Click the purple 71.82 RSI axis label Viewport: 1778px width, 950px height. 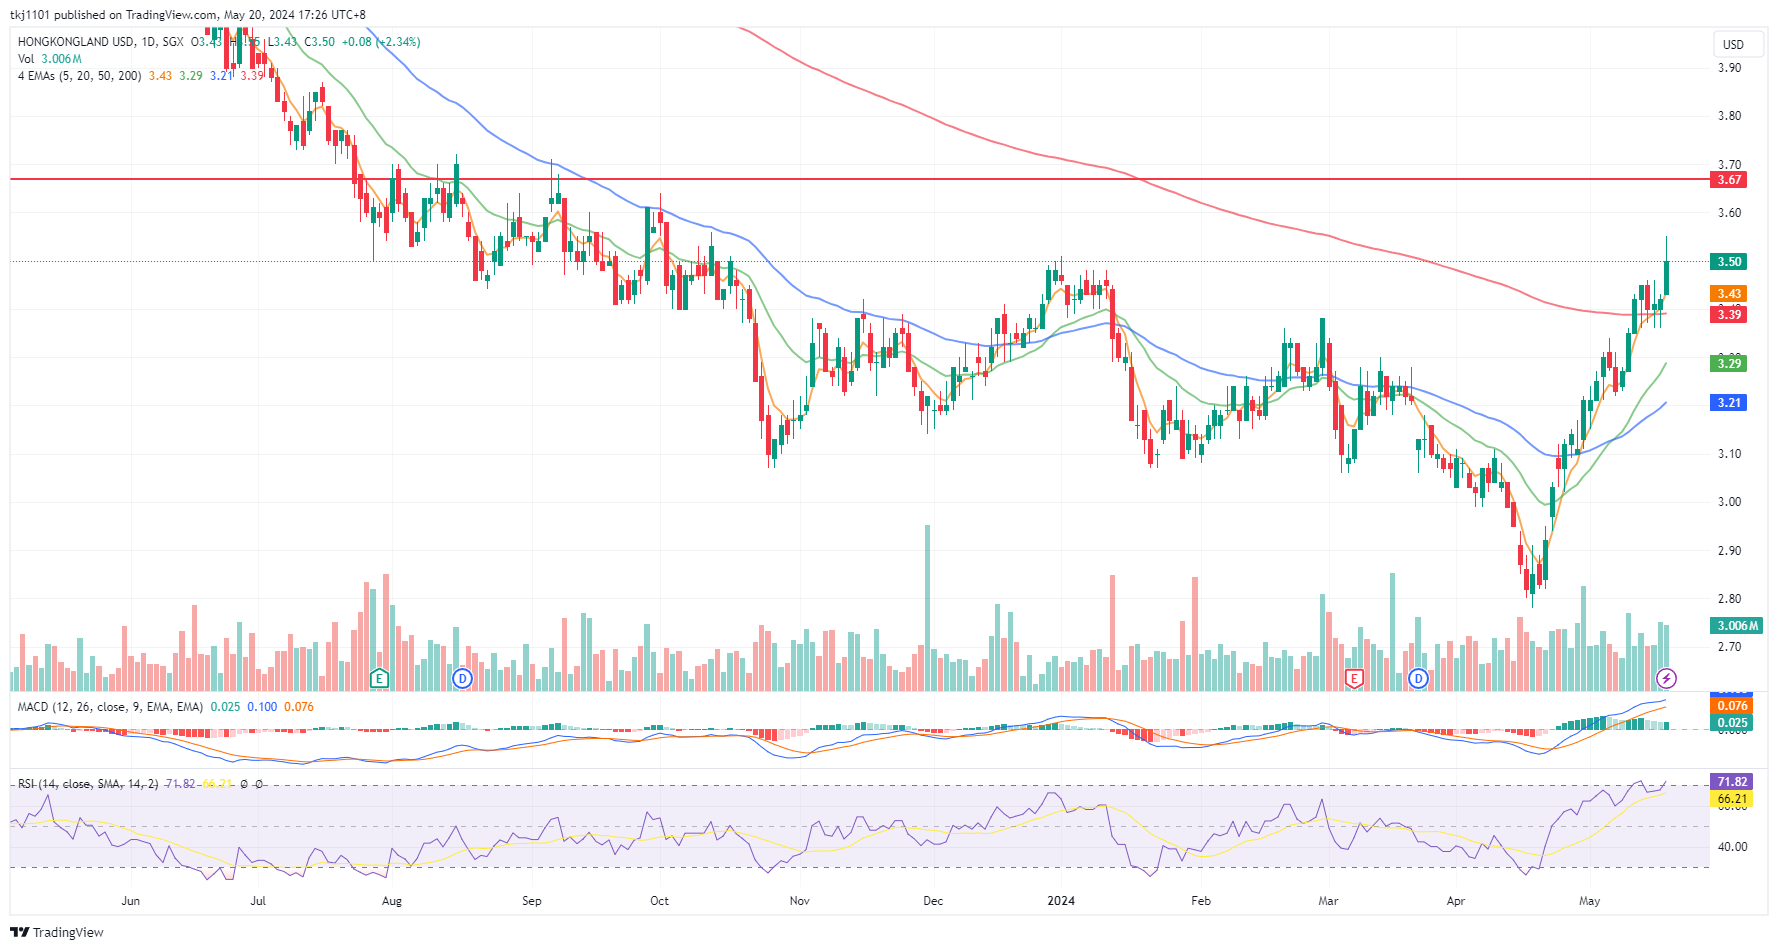pyautogui.click(x=1732, y=782)
